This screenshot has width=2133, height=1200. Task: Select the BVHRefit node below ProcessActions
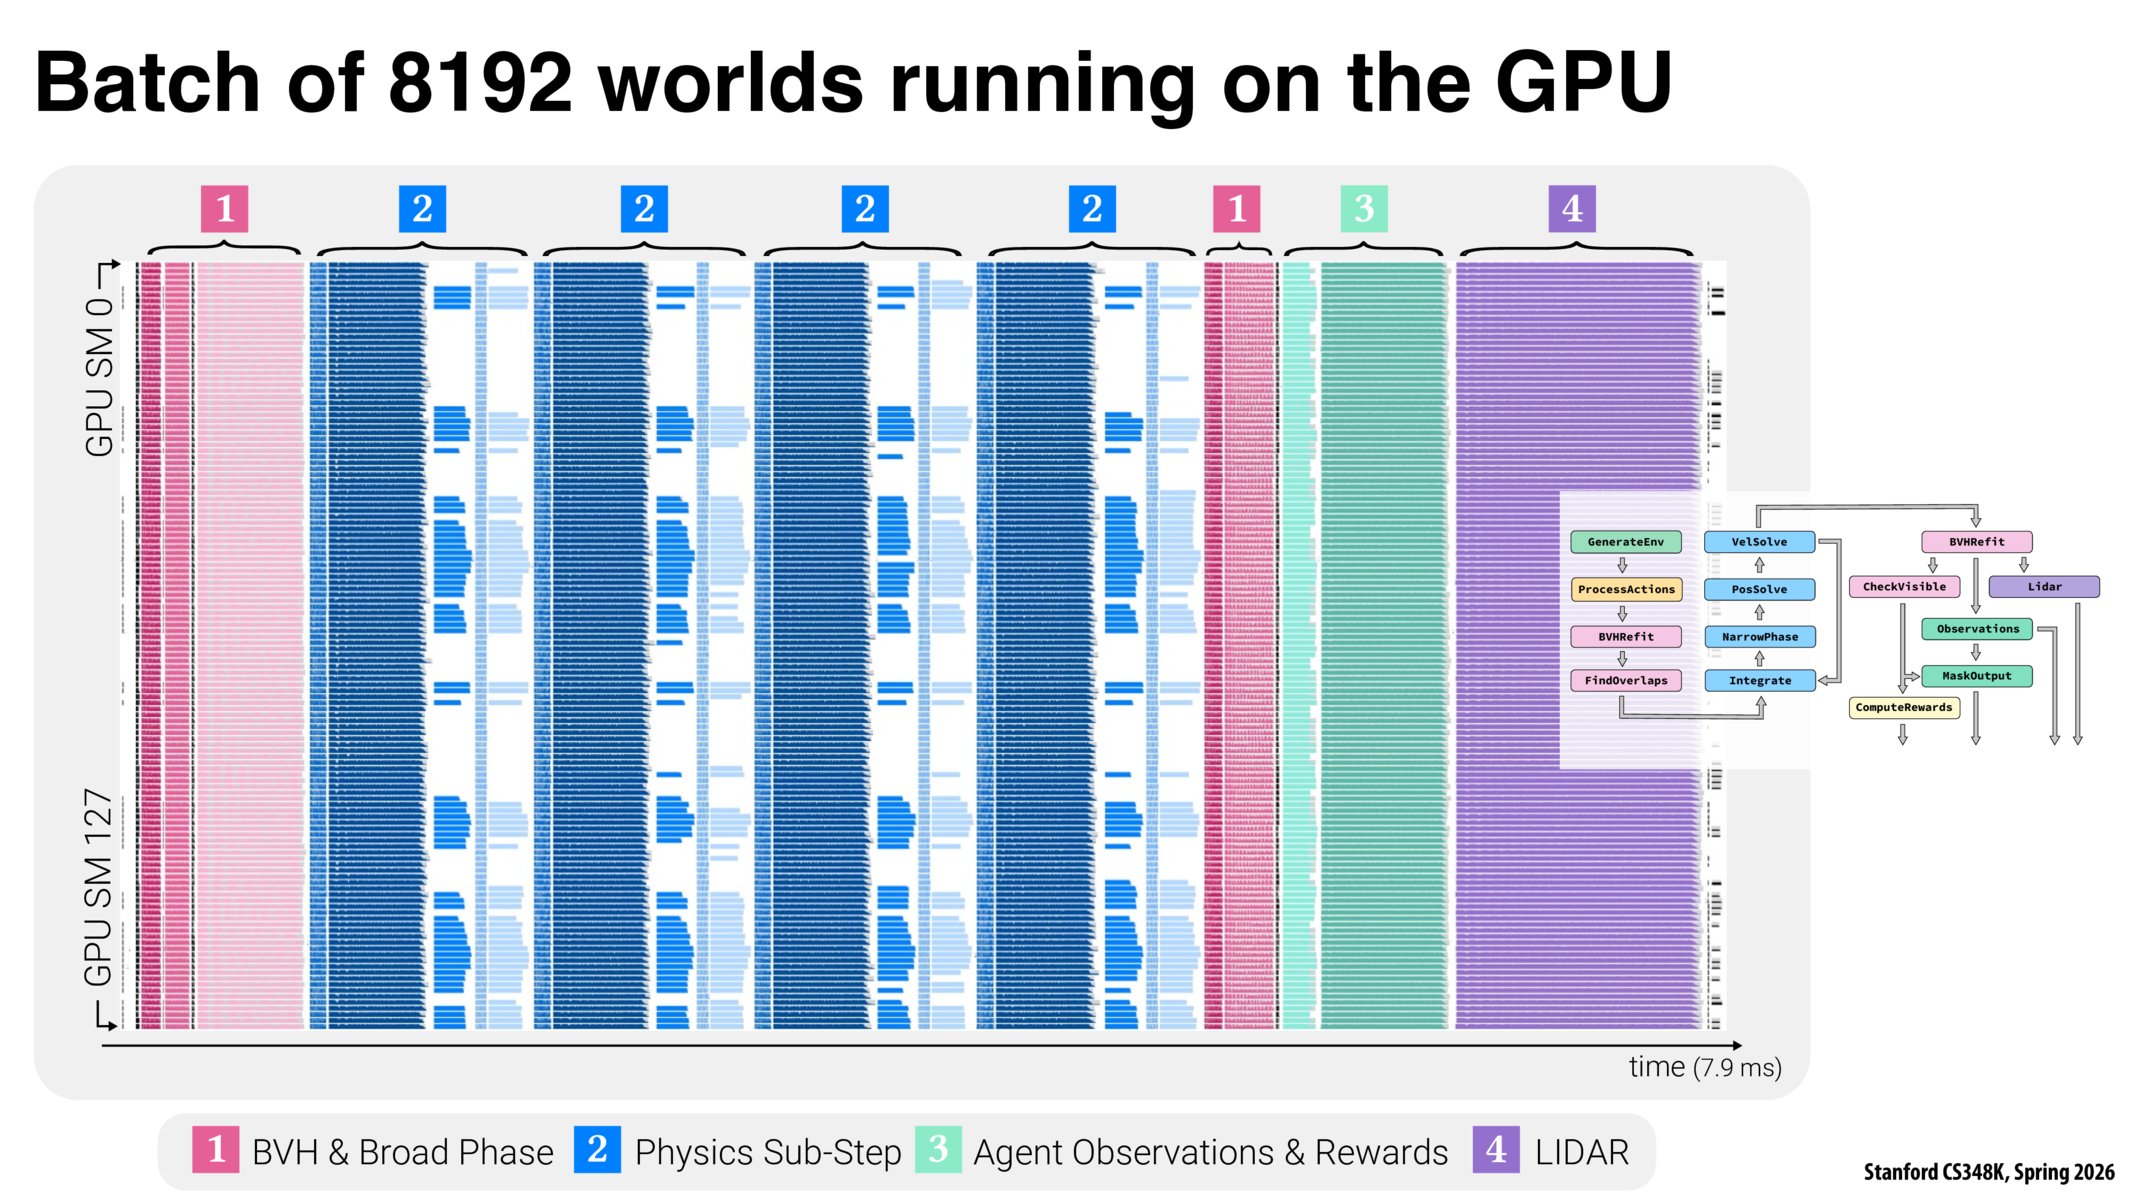point(1626,636)
